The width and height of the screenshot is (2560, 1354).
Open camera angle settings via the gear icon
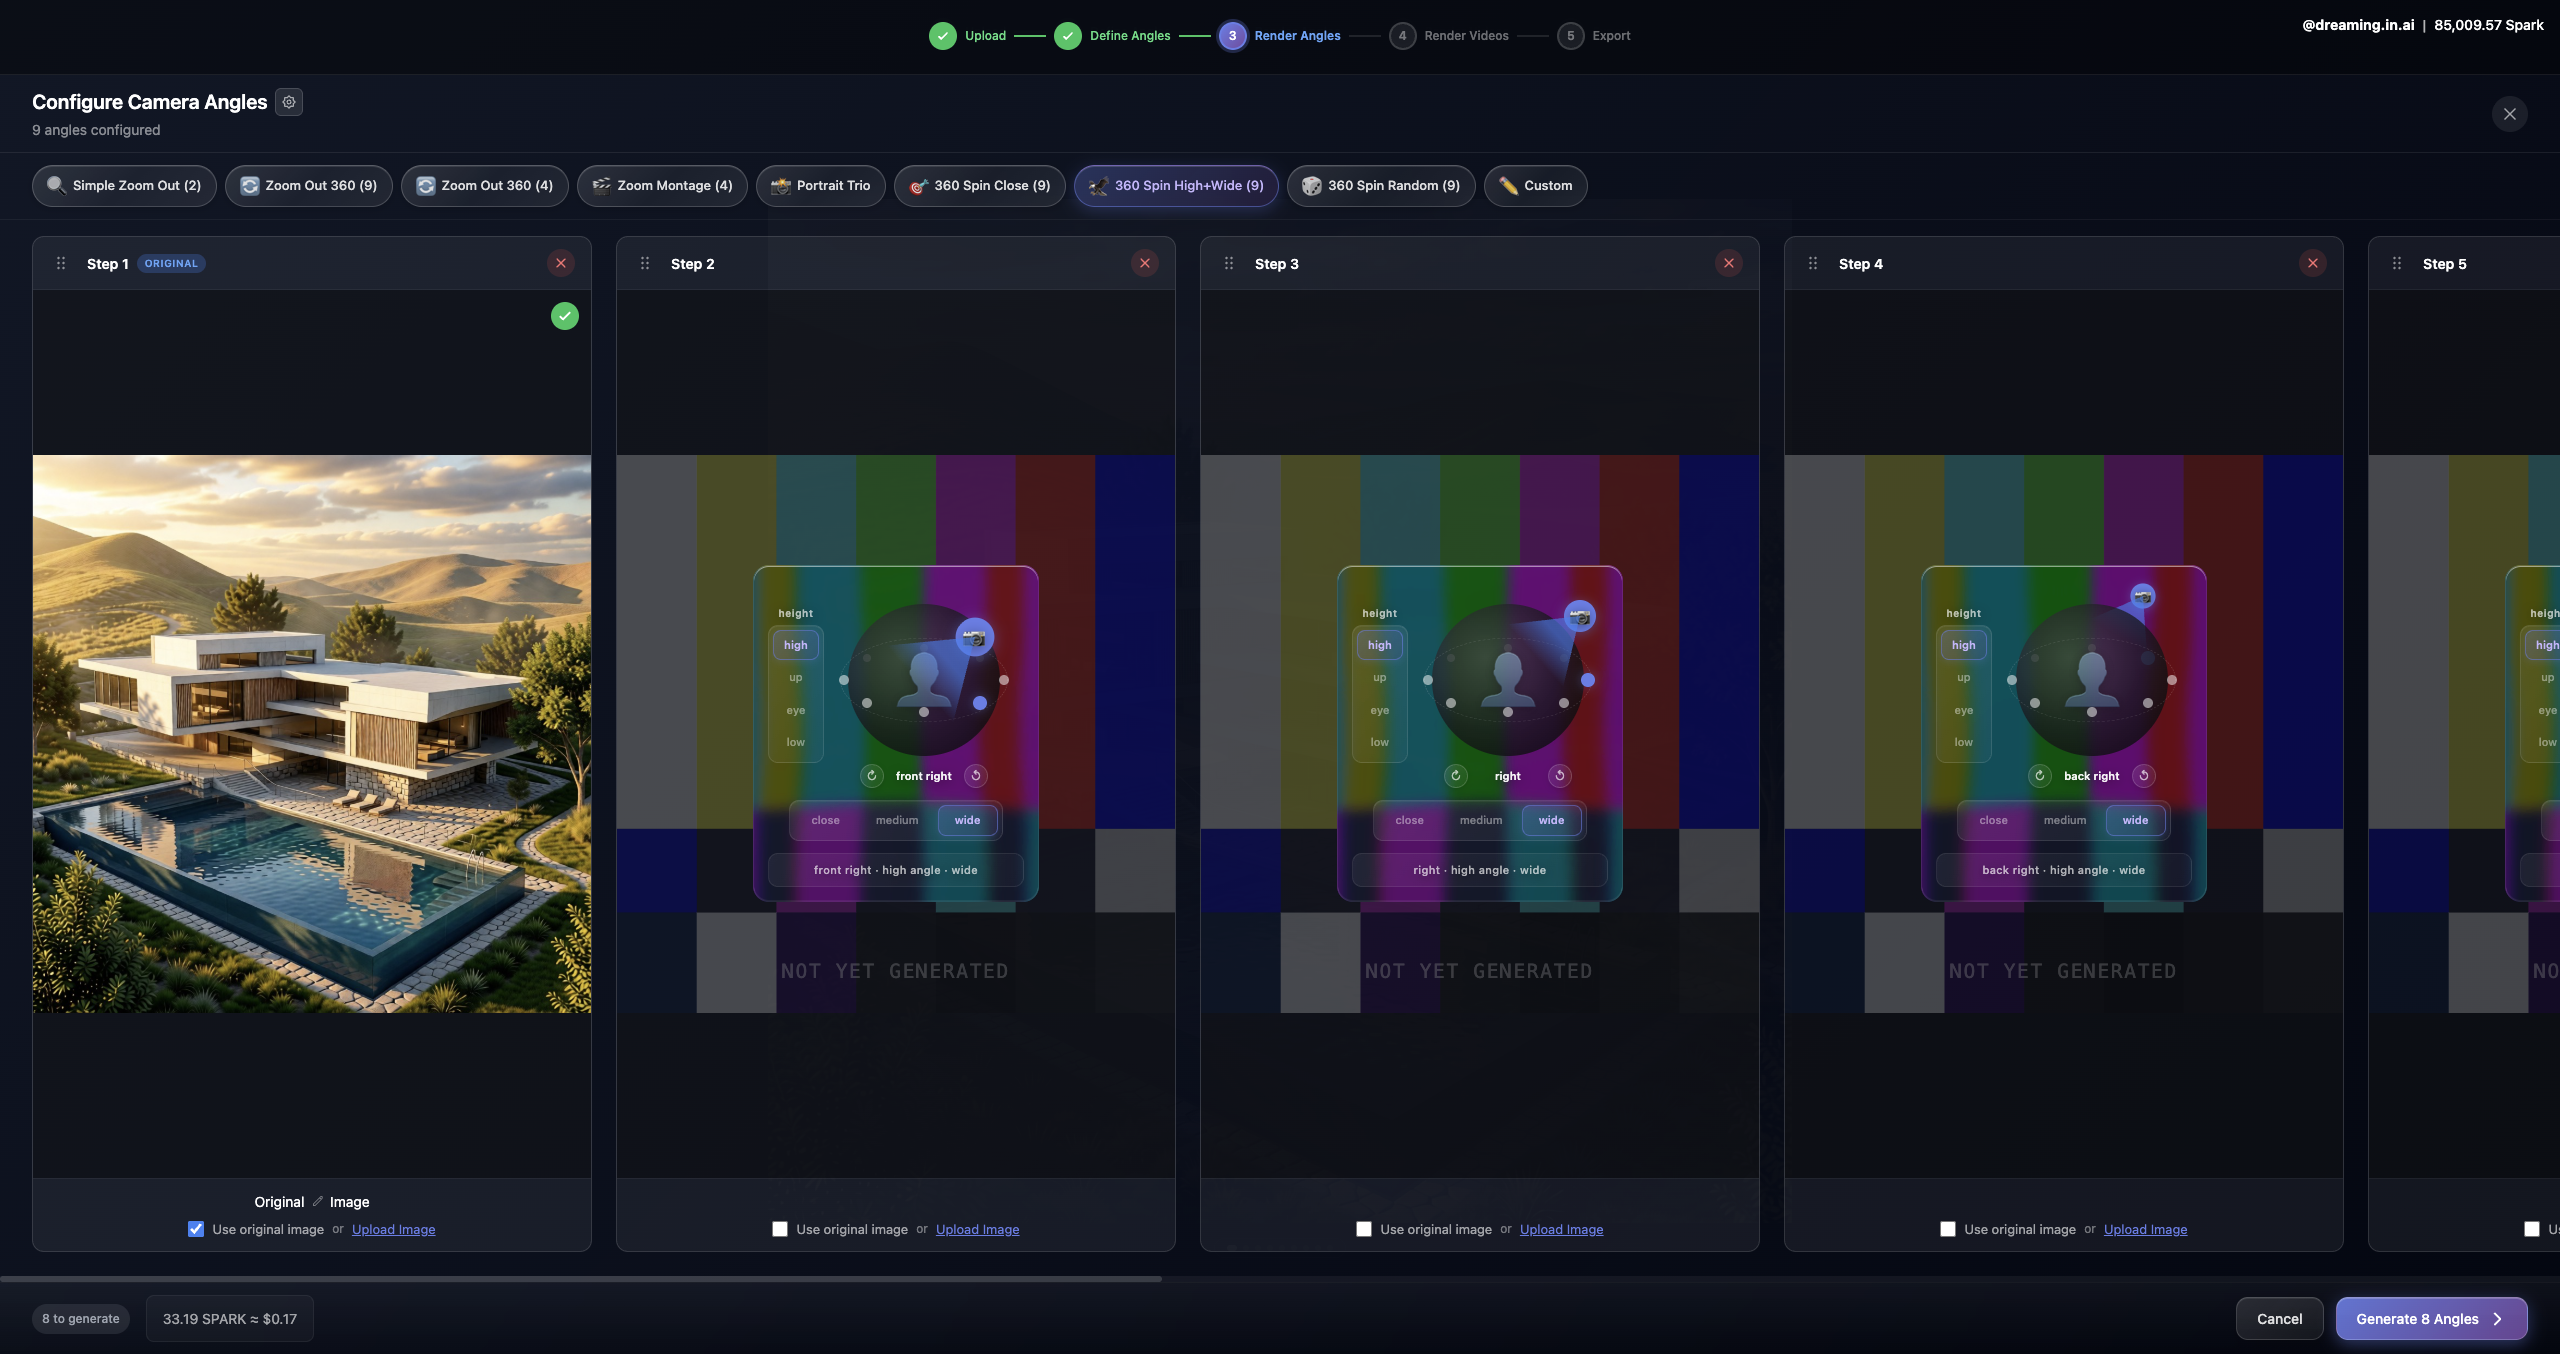288,101
